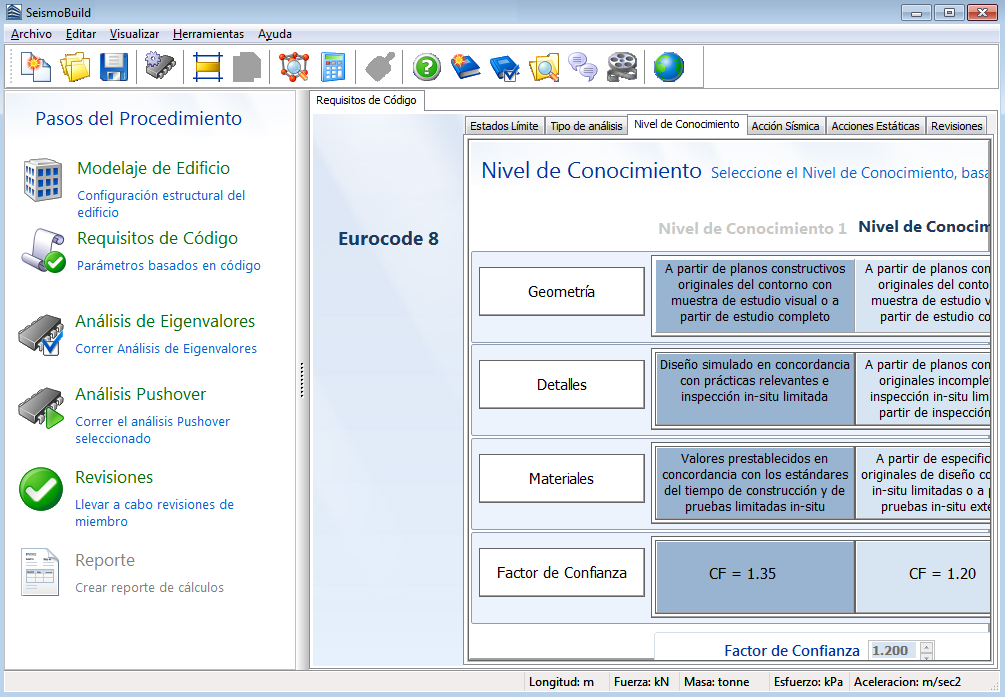This screenshot has width=1005, height=697.
Task: Choose the Nivel de Conocimiento 1 header
Action: coord(752,228)
